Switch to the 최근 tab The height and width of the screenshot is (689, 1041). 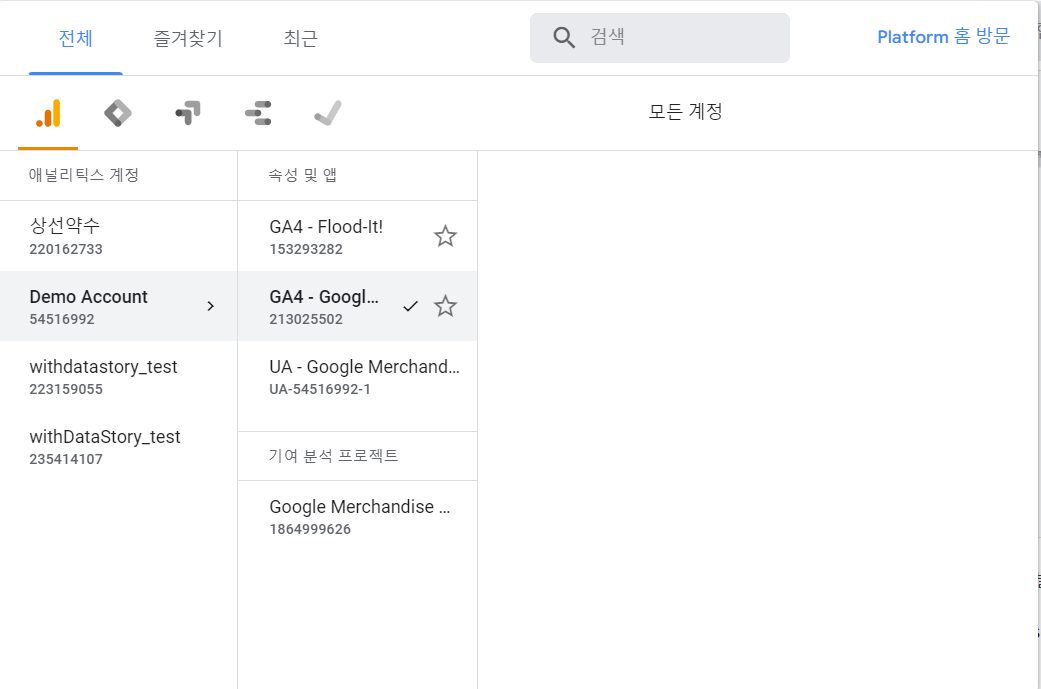coord(301,38)
